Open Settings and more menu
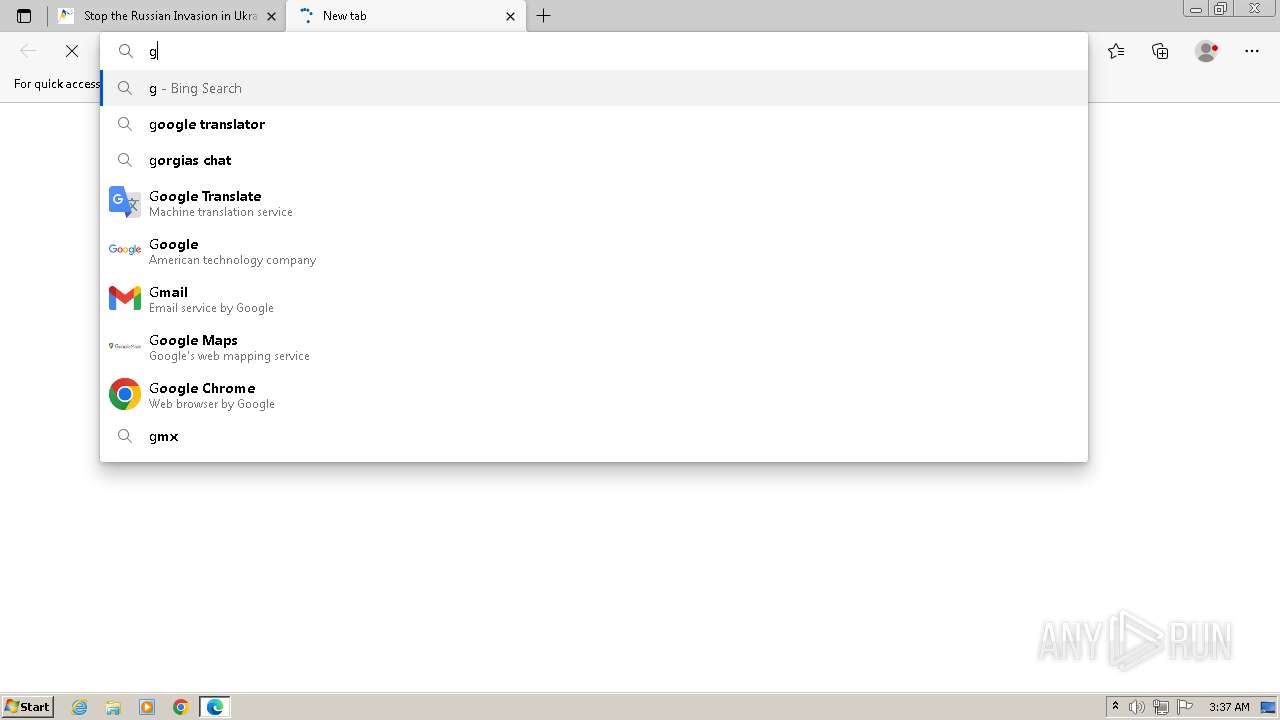Image resolution: width=1280 pixels, height=720 pixels. point(1252,51)
